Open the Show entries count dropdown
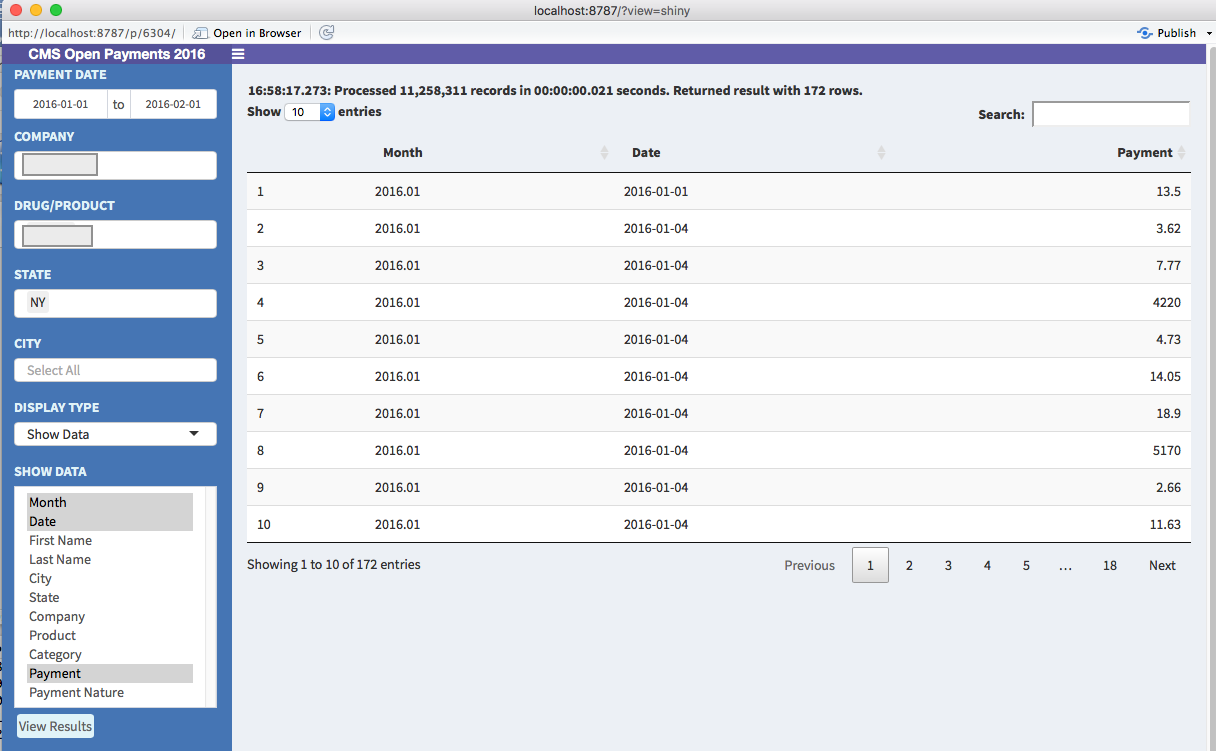 pyautogui.click(x=310, y=112)
